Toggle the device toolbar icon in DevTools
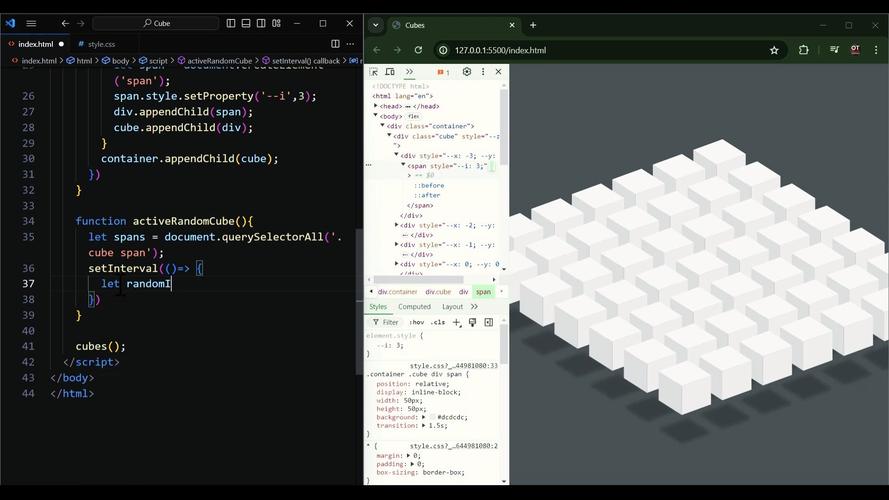This screenshot has height=500, width=889. click(390, 72)
